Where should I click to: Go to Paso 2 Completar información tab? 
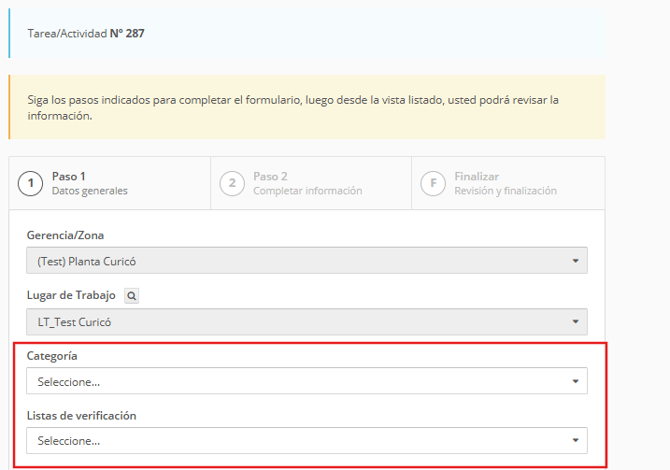pyautogui.click(x=307, y=183)
